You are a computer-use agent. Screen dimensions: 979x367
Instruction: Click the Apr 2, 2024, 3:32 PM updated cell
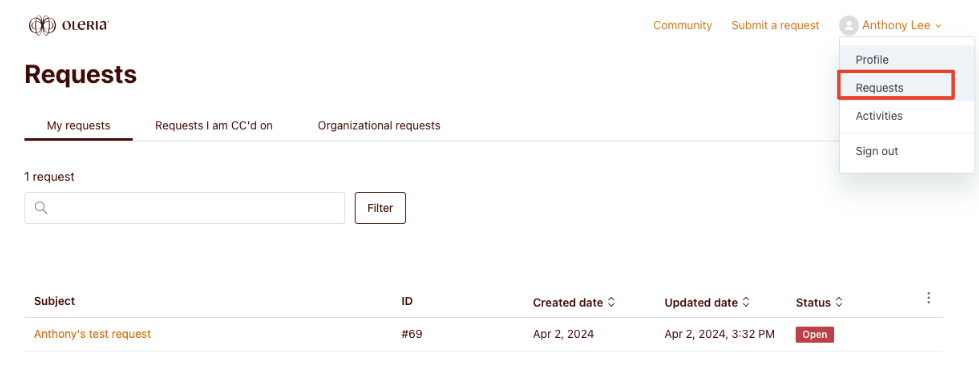click(719, 334)
